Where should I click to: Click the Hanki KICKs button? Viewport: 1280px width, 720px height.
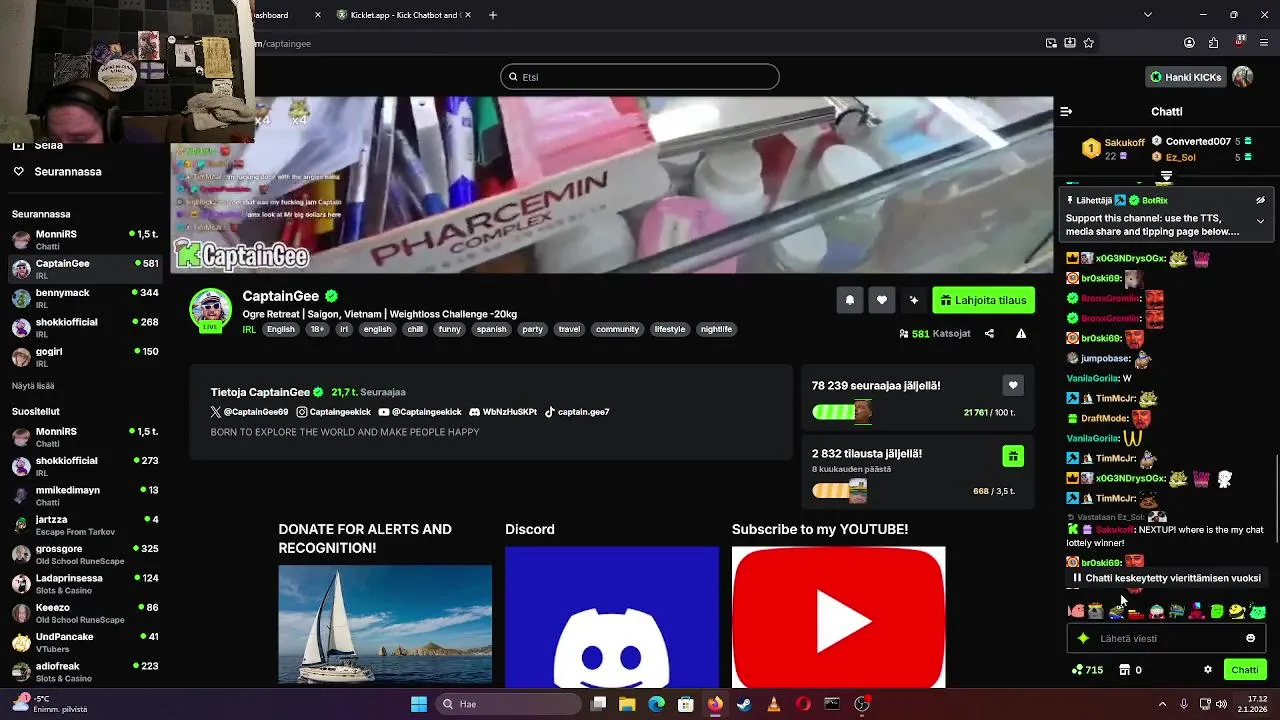pyautogui.click(x=1186, y=77)
